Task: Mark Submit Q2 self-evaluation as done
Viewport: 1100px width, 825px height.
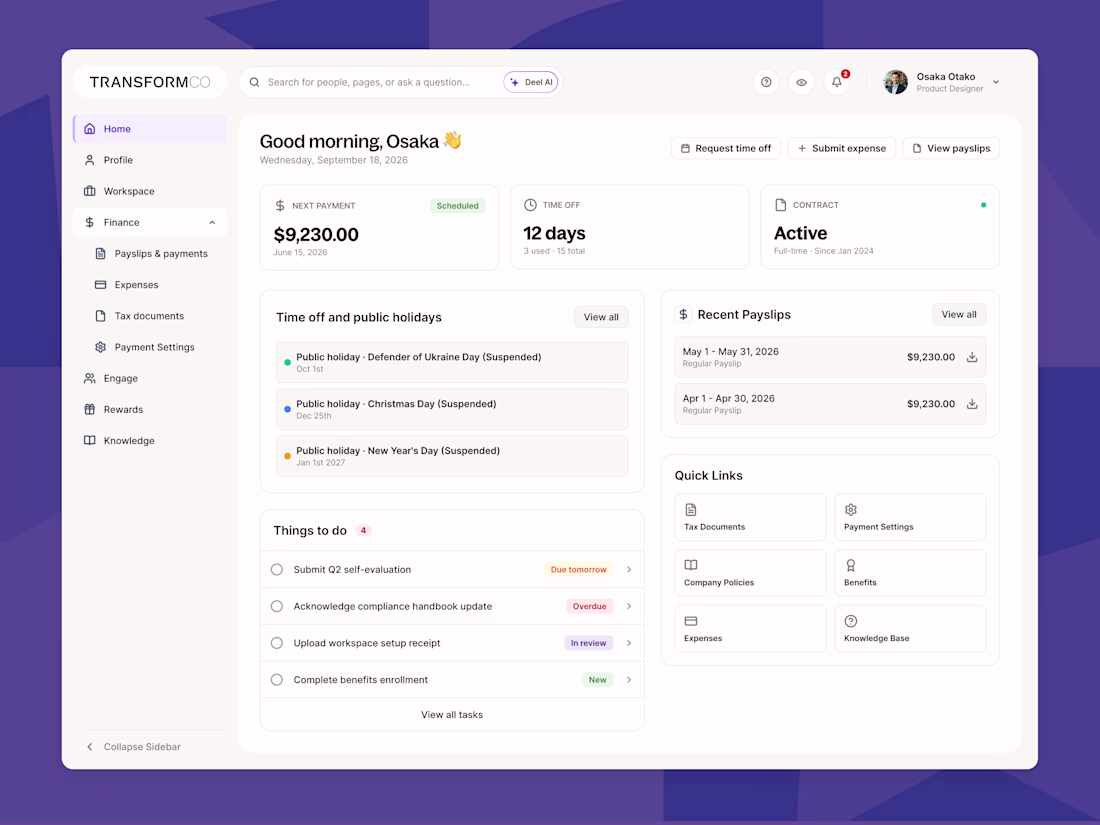Action: (x=277, y=570)
